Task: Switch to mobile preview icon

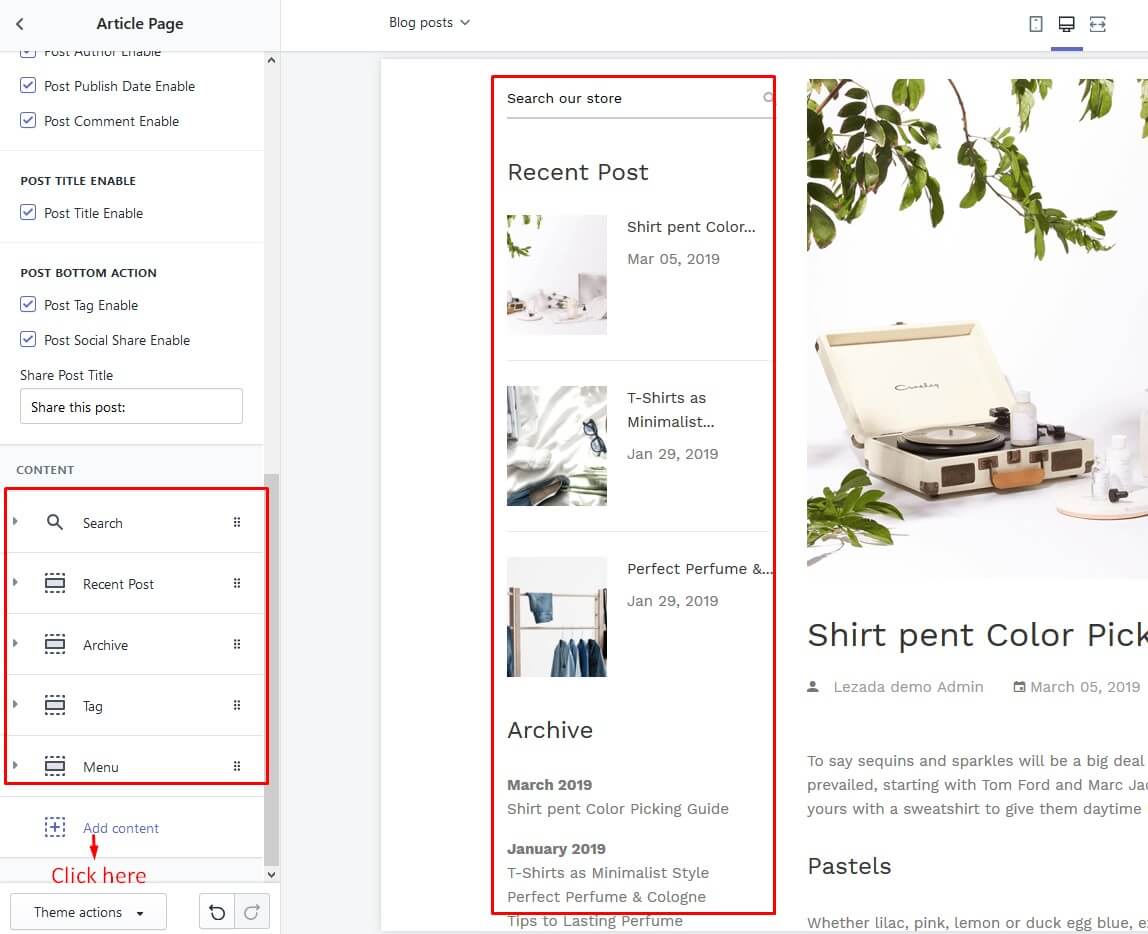Action: pos(1035,24)
